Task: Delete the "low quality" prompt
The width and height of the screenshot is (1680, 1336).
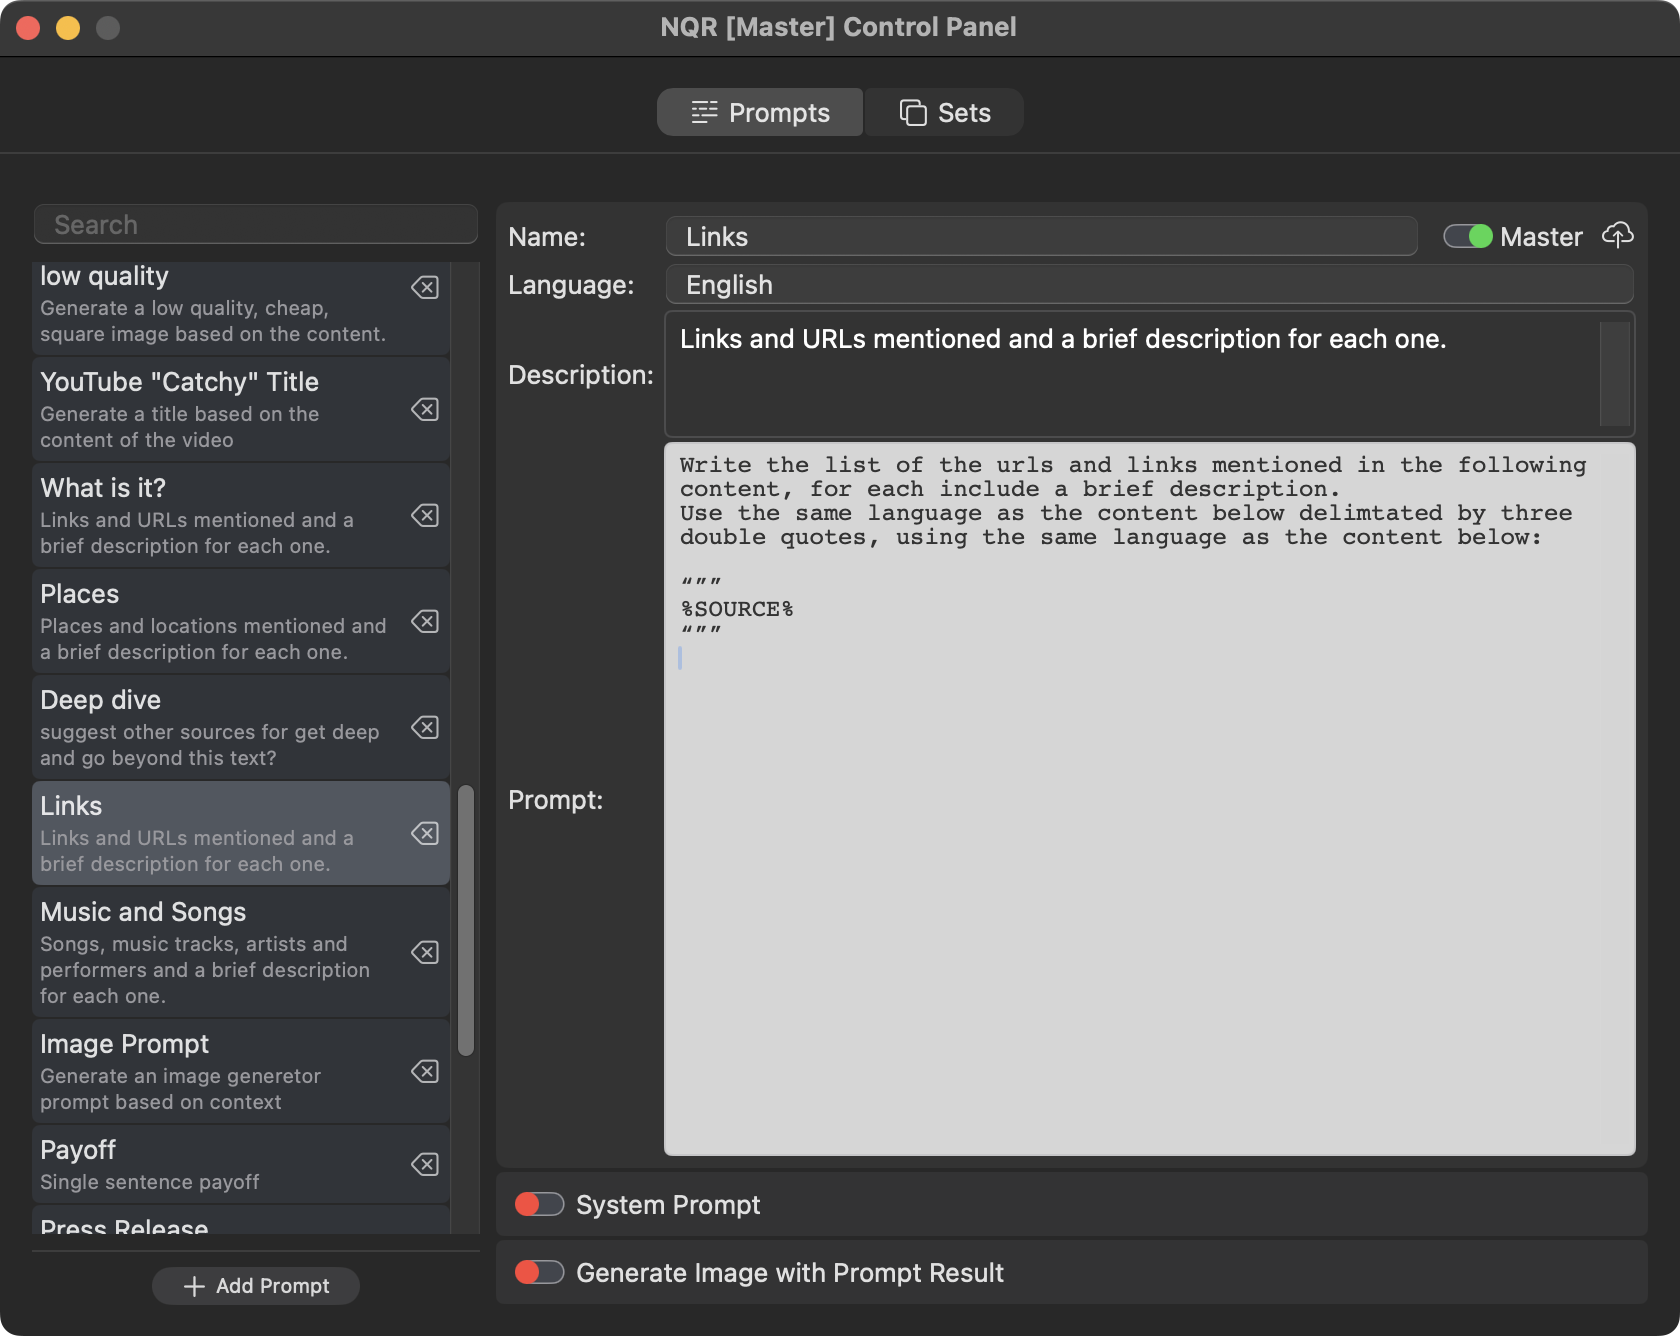Action: coord(425,288)
